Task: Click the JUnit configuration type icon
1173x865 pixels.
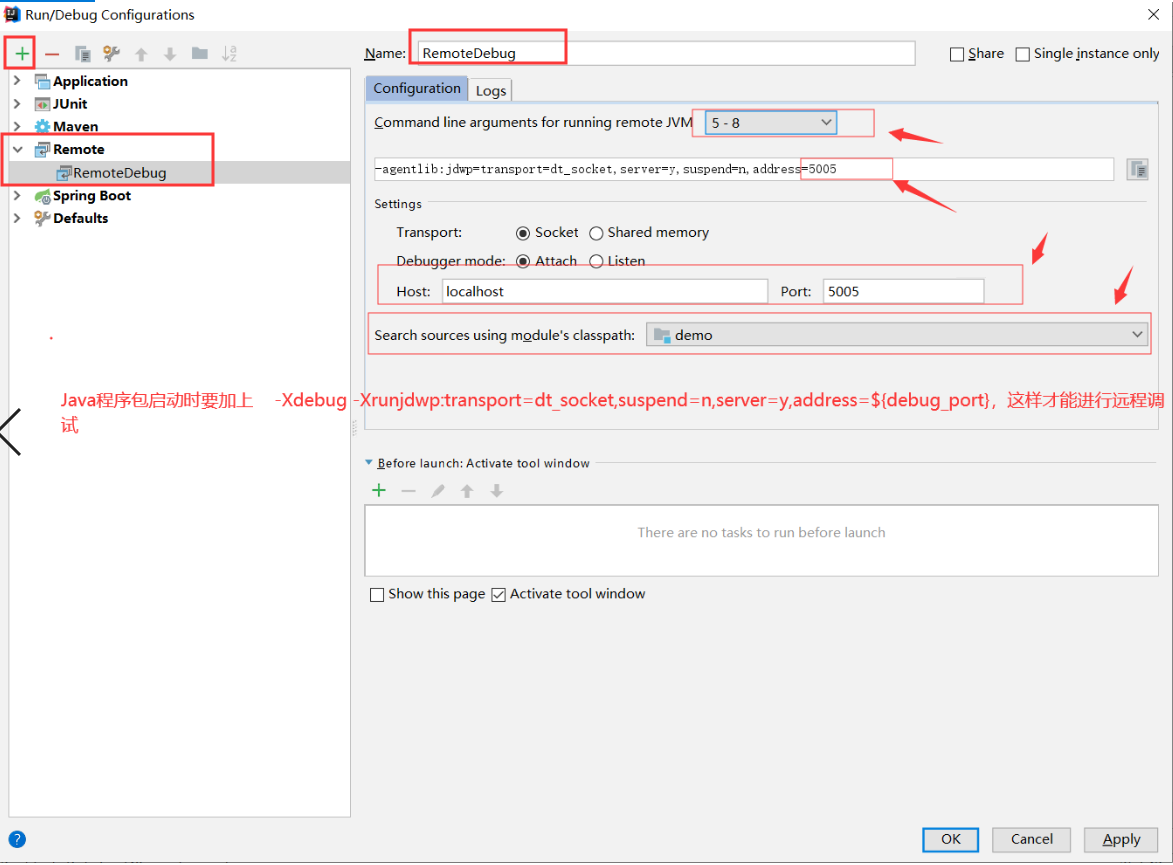Action: [x=42, y=104]
